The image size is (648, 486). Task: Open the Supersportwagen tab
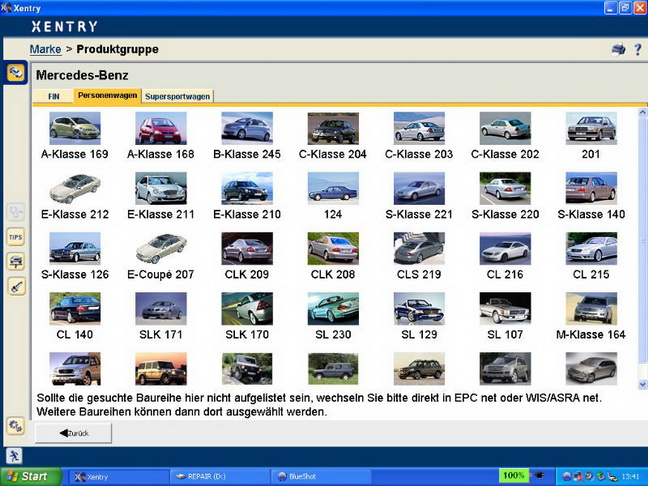click(178, 96)
